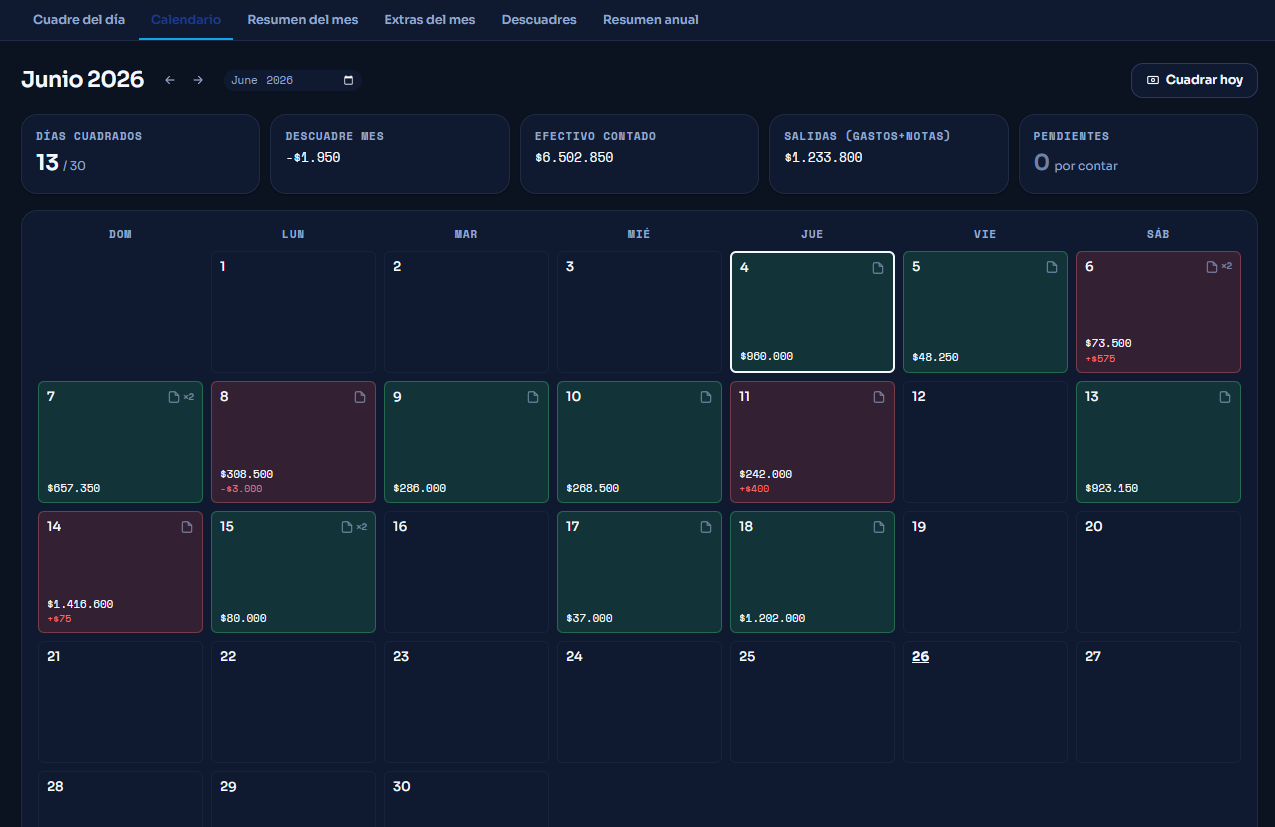Screen dimensions: 1275x827
Task: Switch to Resumen del mes tab
Action: click(x=303, y=20)
